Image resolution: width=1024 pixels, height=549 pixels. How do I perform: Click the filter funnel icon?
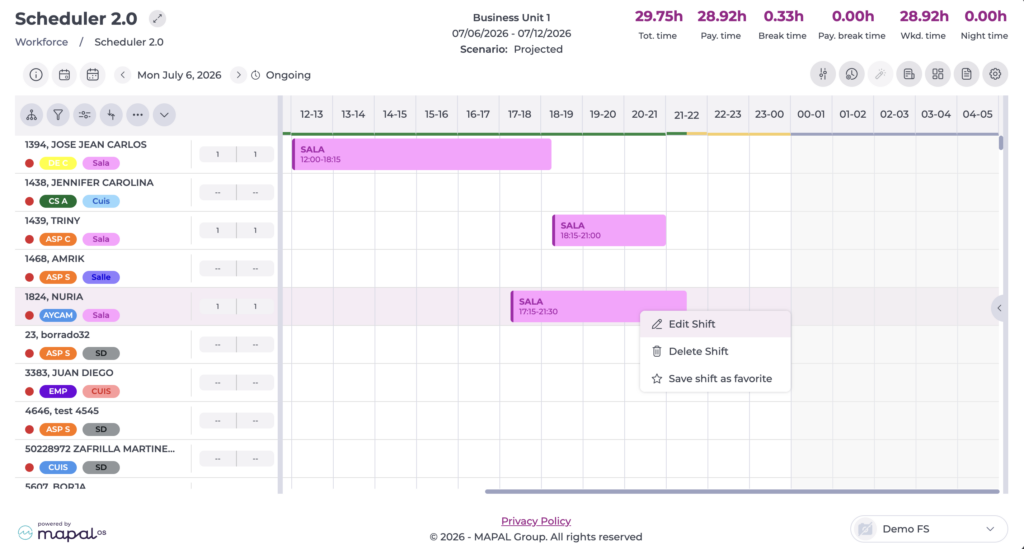[58, 115]
